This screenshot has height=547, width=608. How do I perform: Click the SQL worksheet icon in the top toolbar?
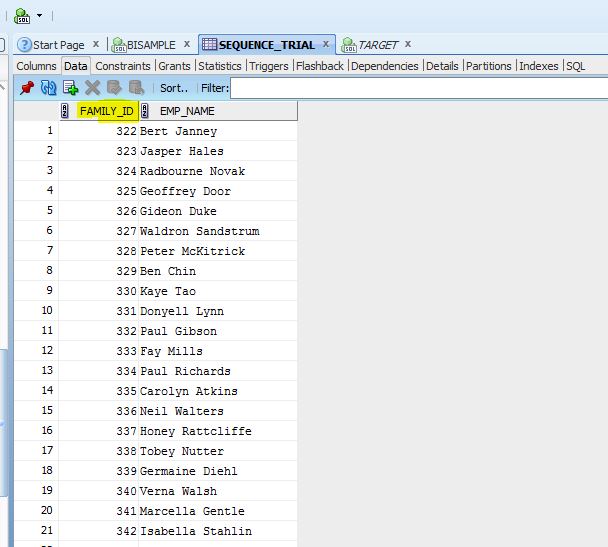22,16
